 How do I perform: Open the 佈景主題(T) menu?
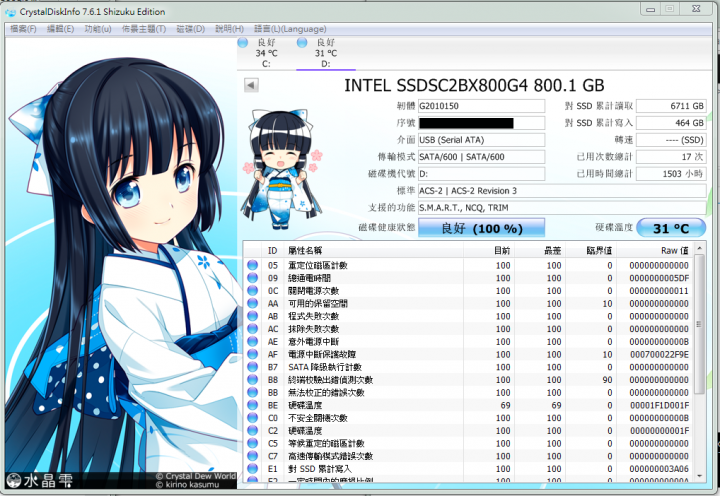tap(144, 29)
